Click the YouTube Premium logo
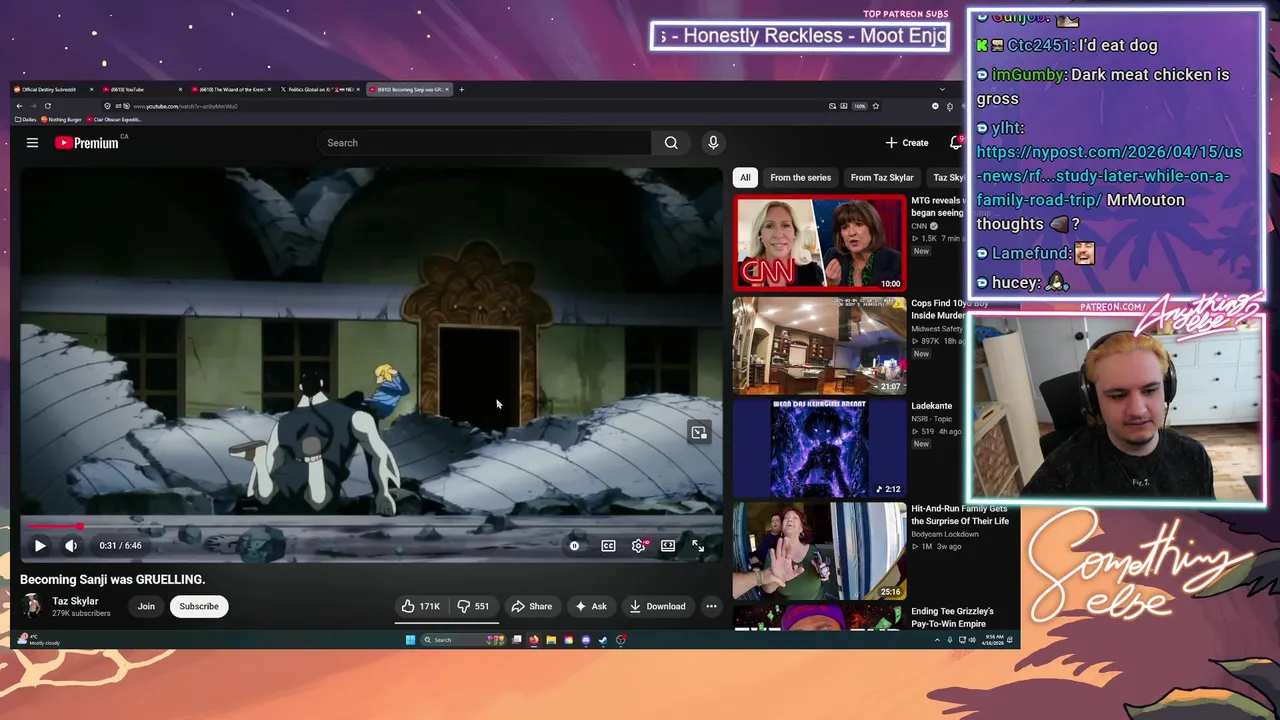Screen dimensions: 1280x720 [x=87, y=143]
